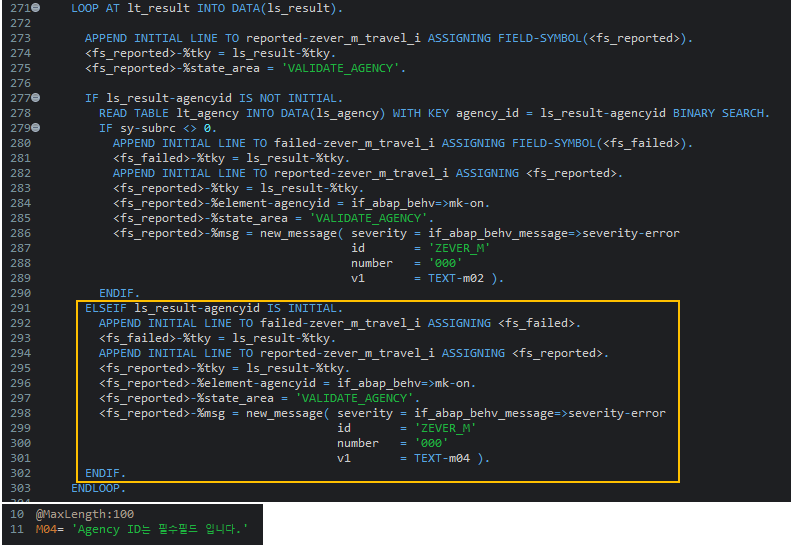Click @MaxLength:100 annotation in text pool
The height and width of the screenshot is (546, 792).
click(x=85, y=514)
